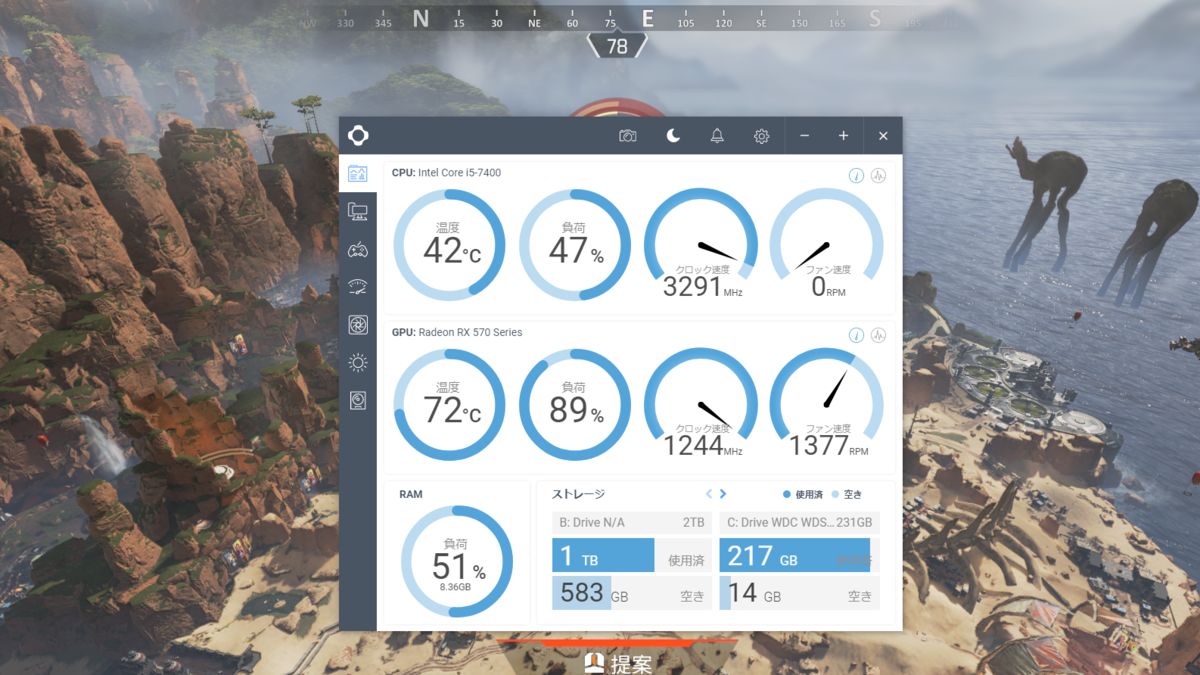Go to next storage drives arrow
Image resolution: width=1200 pixels, height=675 pixels.
pos(723,494)
